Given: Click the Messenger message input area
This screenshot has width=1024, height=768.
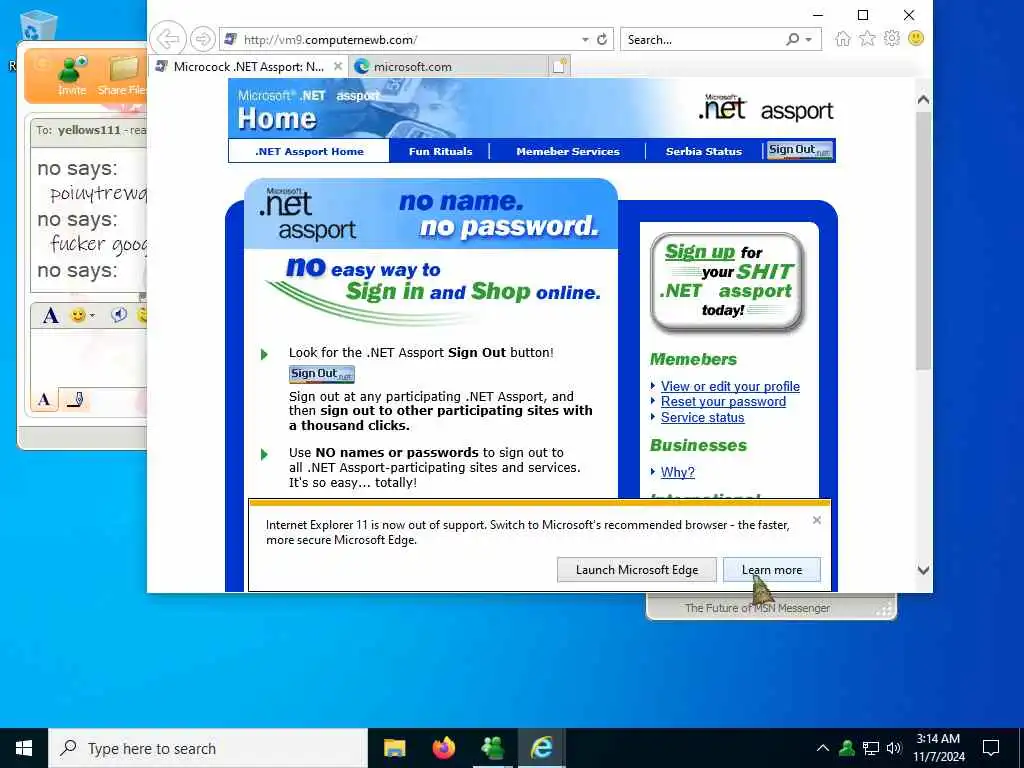Looking at the screenshot, I should pyautogui.click(x=89, y=358).
